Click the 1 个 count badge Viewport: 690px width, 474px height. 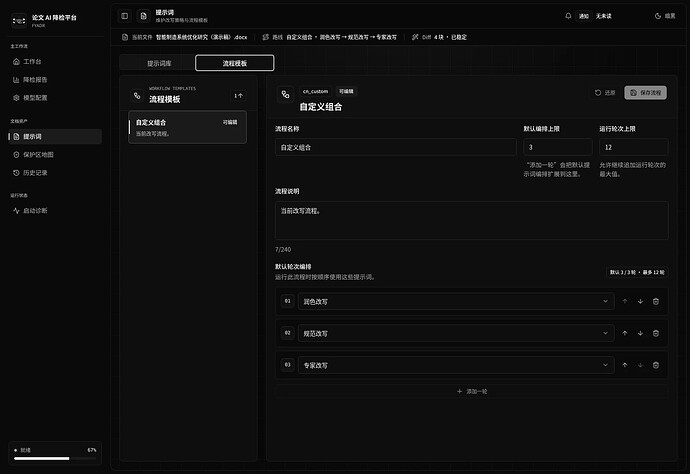coord(238,96)
